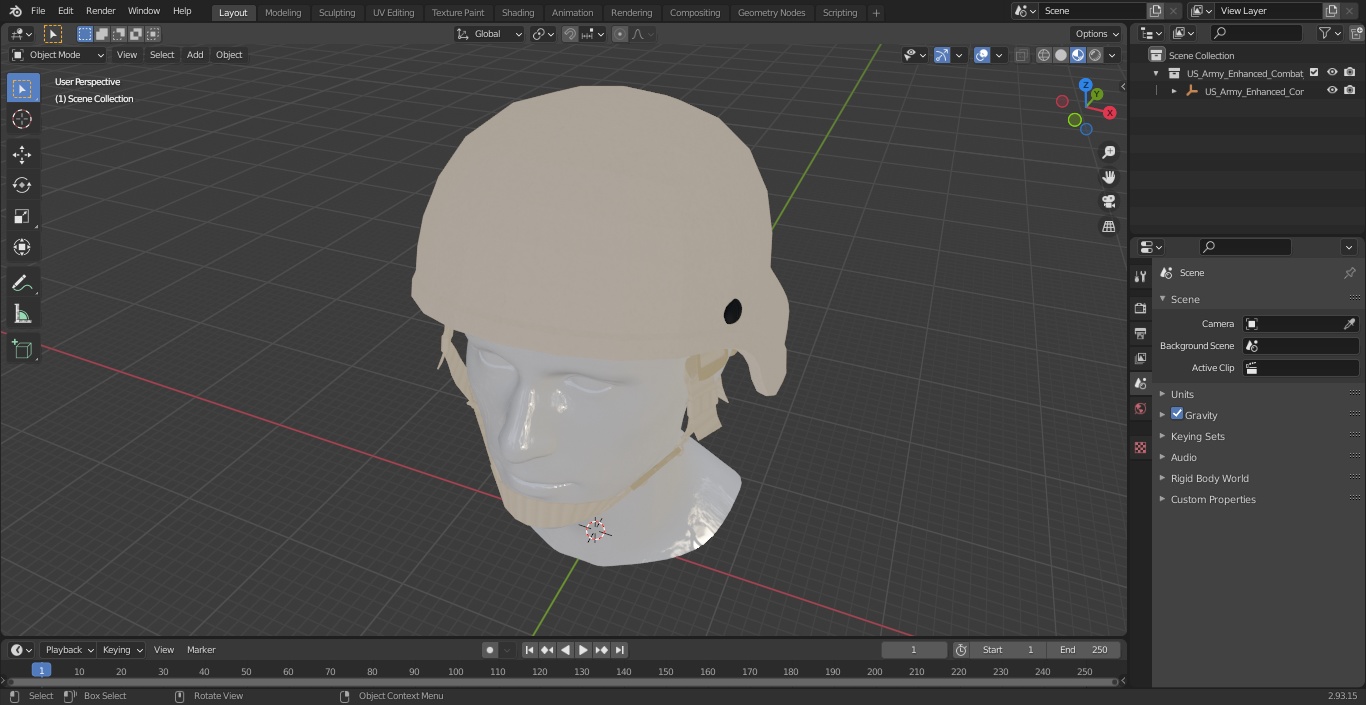Toggle the Gravity checkbox
The width and height of the screenshot is (1366, 705).
pos(1177,414)
